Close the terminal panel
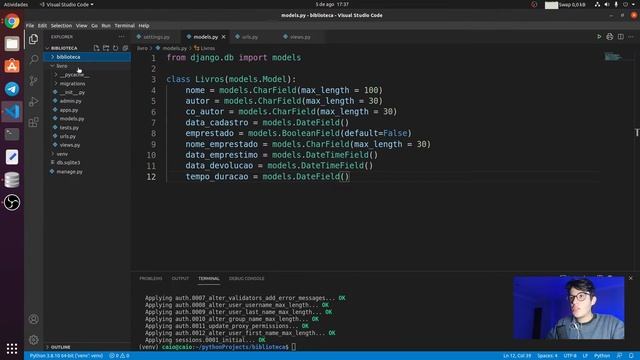 (631, 278)
